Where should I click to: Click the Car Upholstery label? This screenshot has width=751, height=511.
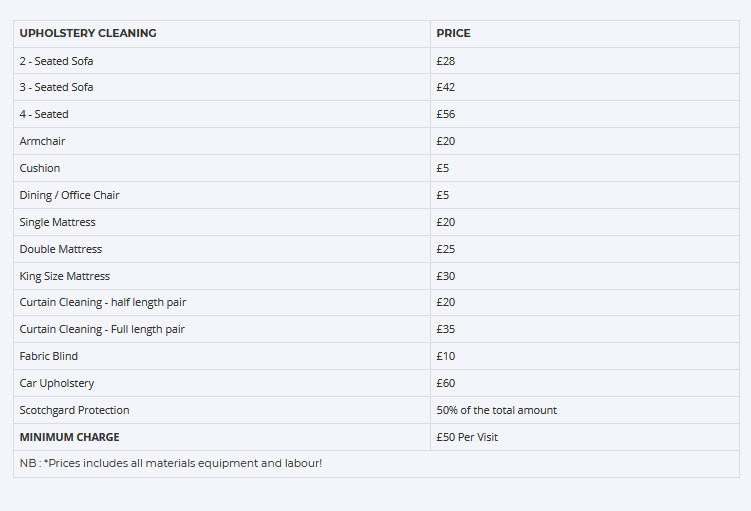(x=56, y=384)
